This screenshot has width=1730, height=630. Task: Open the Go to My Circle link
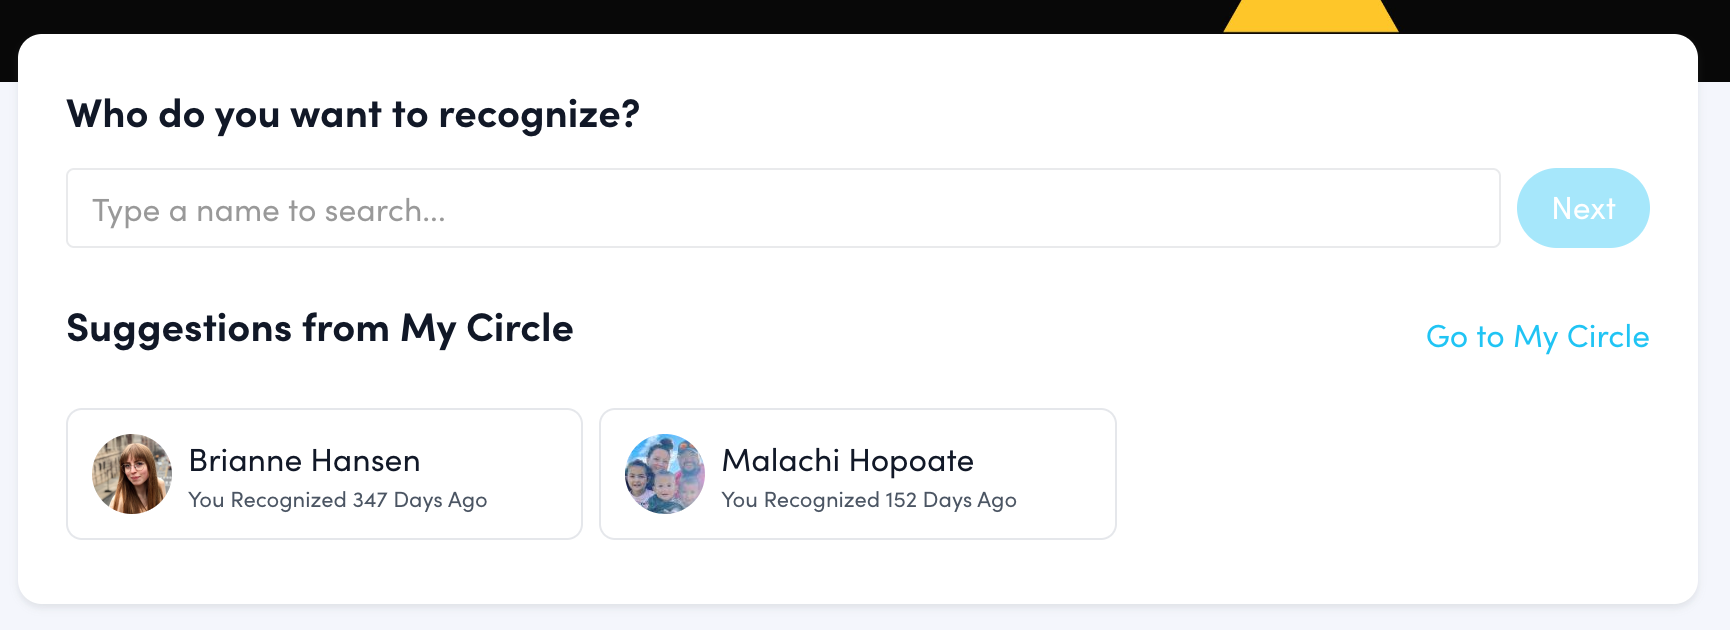click(1537, 337)
